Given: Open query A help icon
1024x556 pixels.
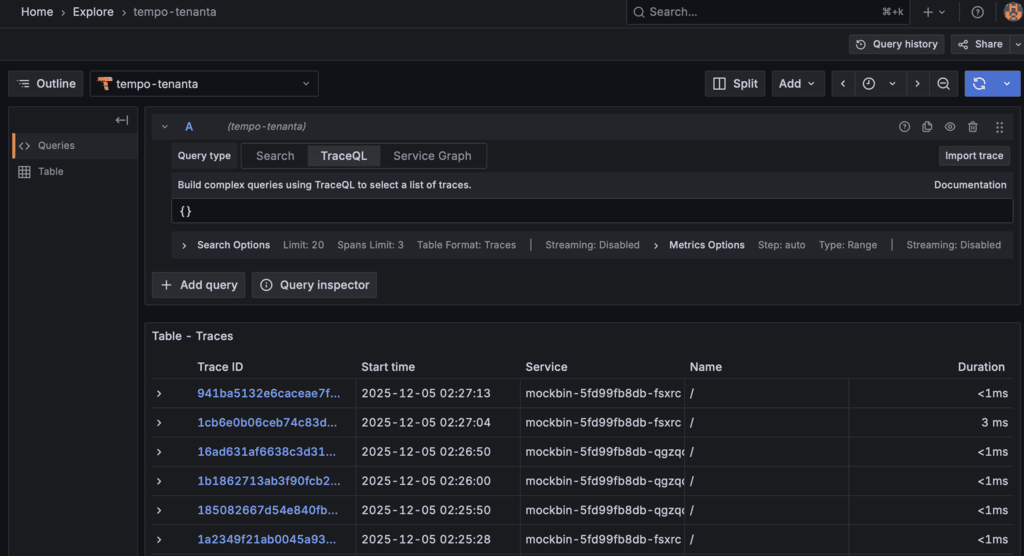Looking at the screenshot, I should tap(904, 127).
